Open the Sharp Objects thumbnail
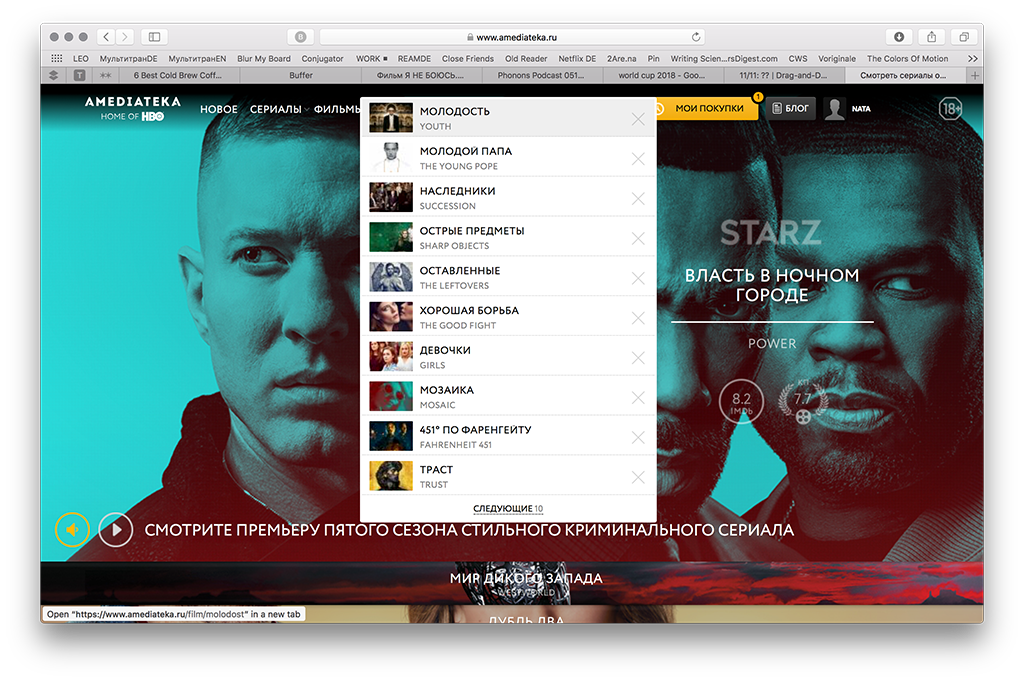Image resolution: width=1024 pixels, height=681 pixels. (x=391, y=237)
